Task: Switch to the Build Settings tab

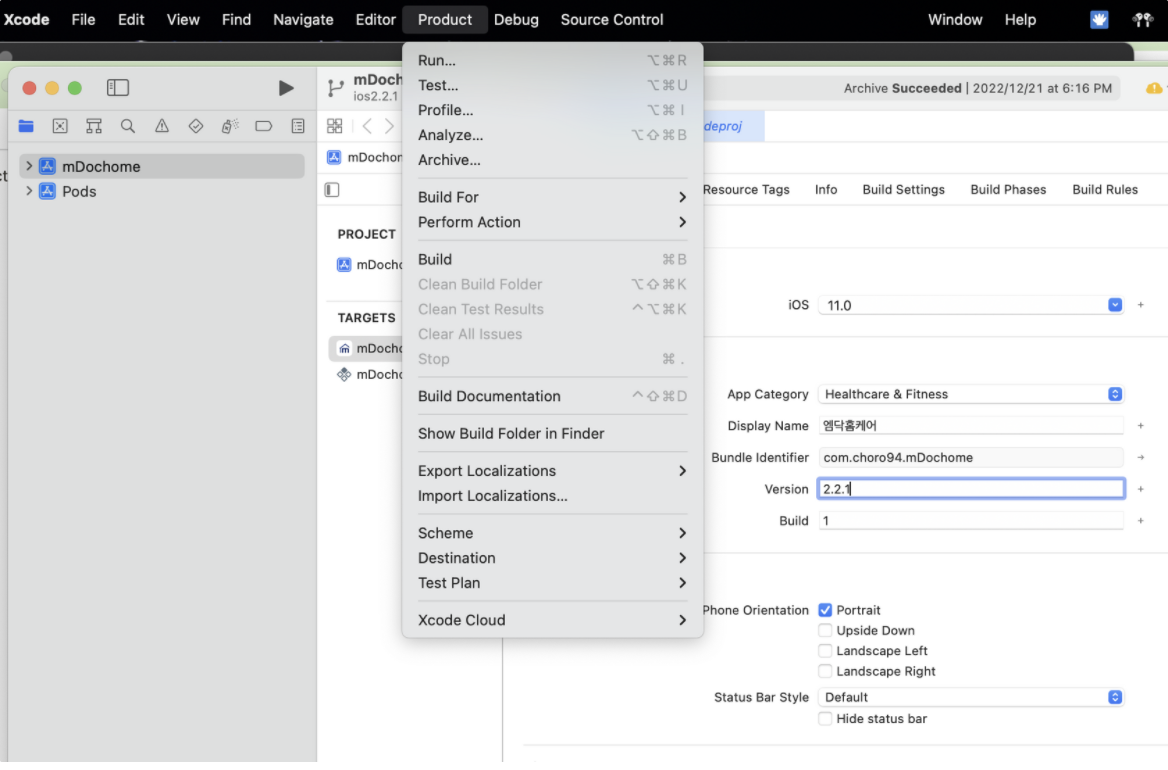Action: 903,189
